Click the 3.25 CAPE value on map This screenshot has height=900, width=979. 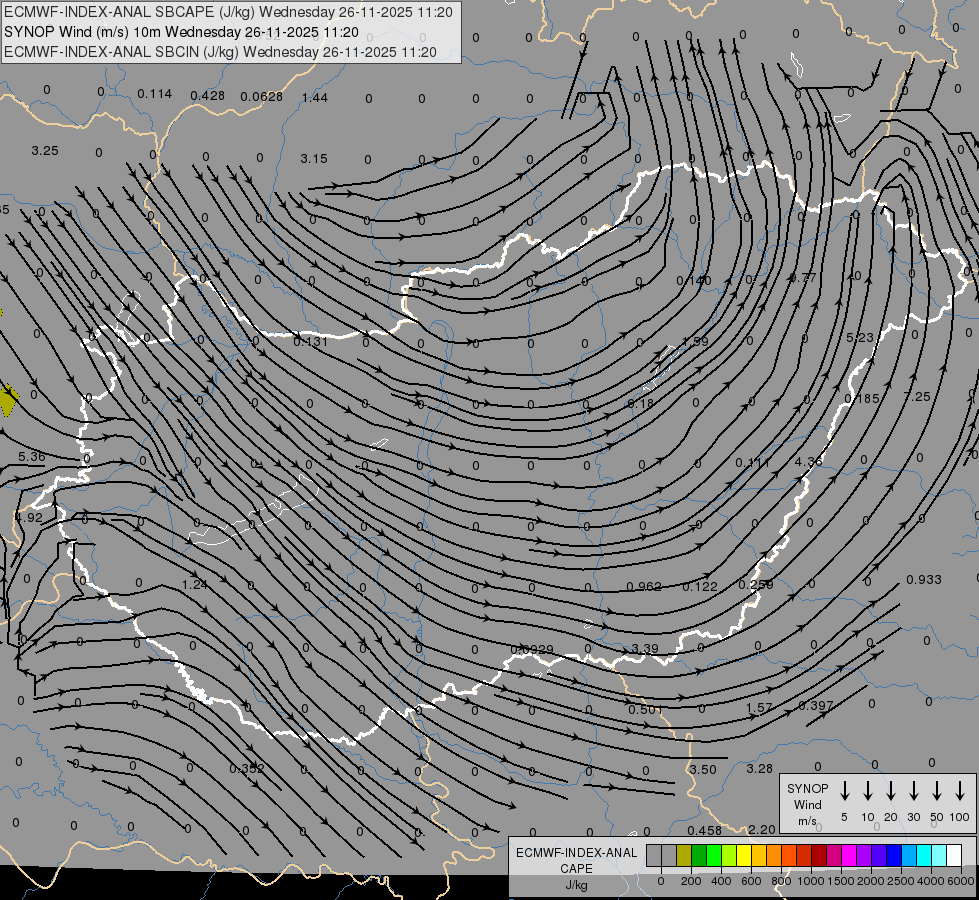(45, 151)
